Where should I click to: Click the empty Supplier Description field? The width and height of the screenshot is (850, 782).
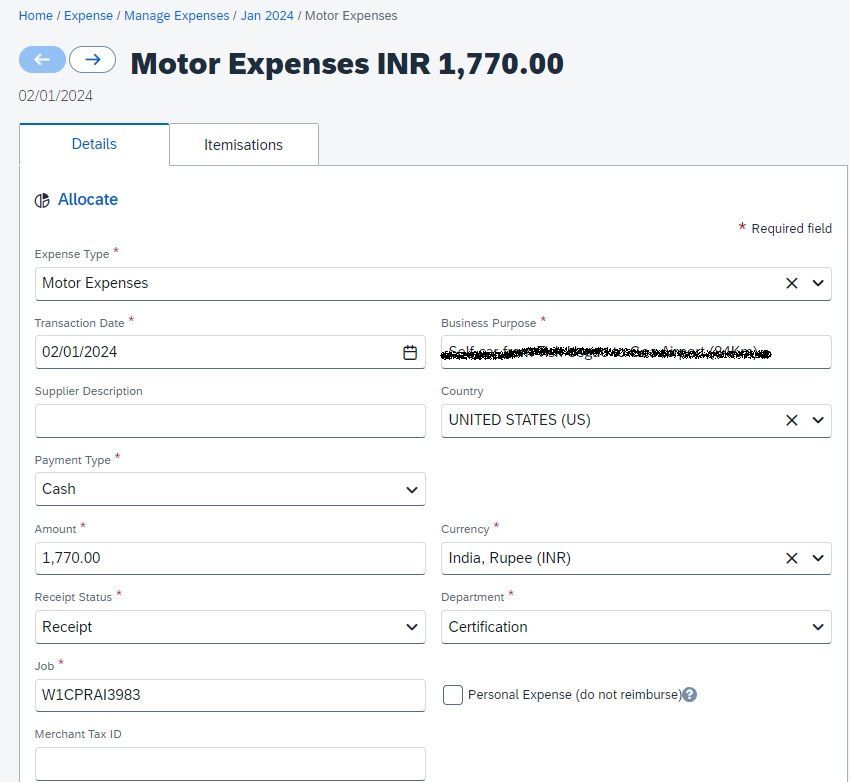[230, 421]
